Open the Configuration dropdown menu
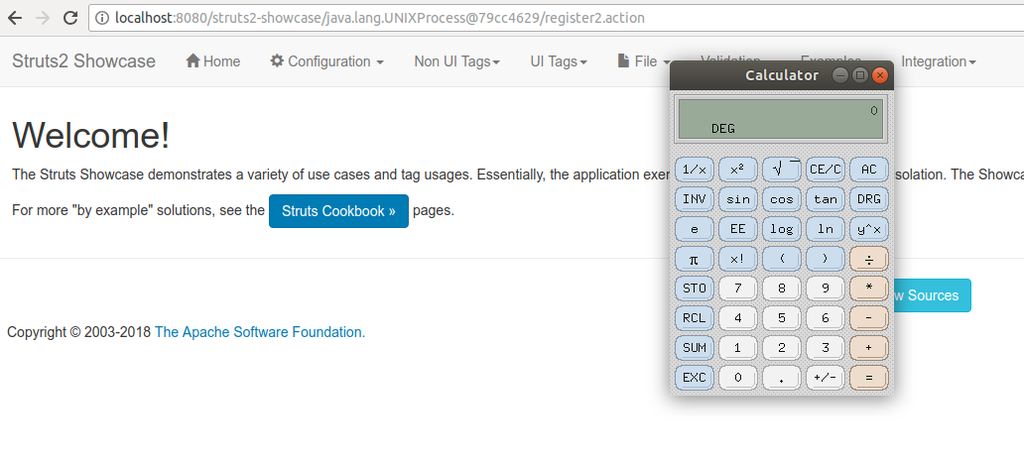This screenshot has height=463, width=1024. 327,61
